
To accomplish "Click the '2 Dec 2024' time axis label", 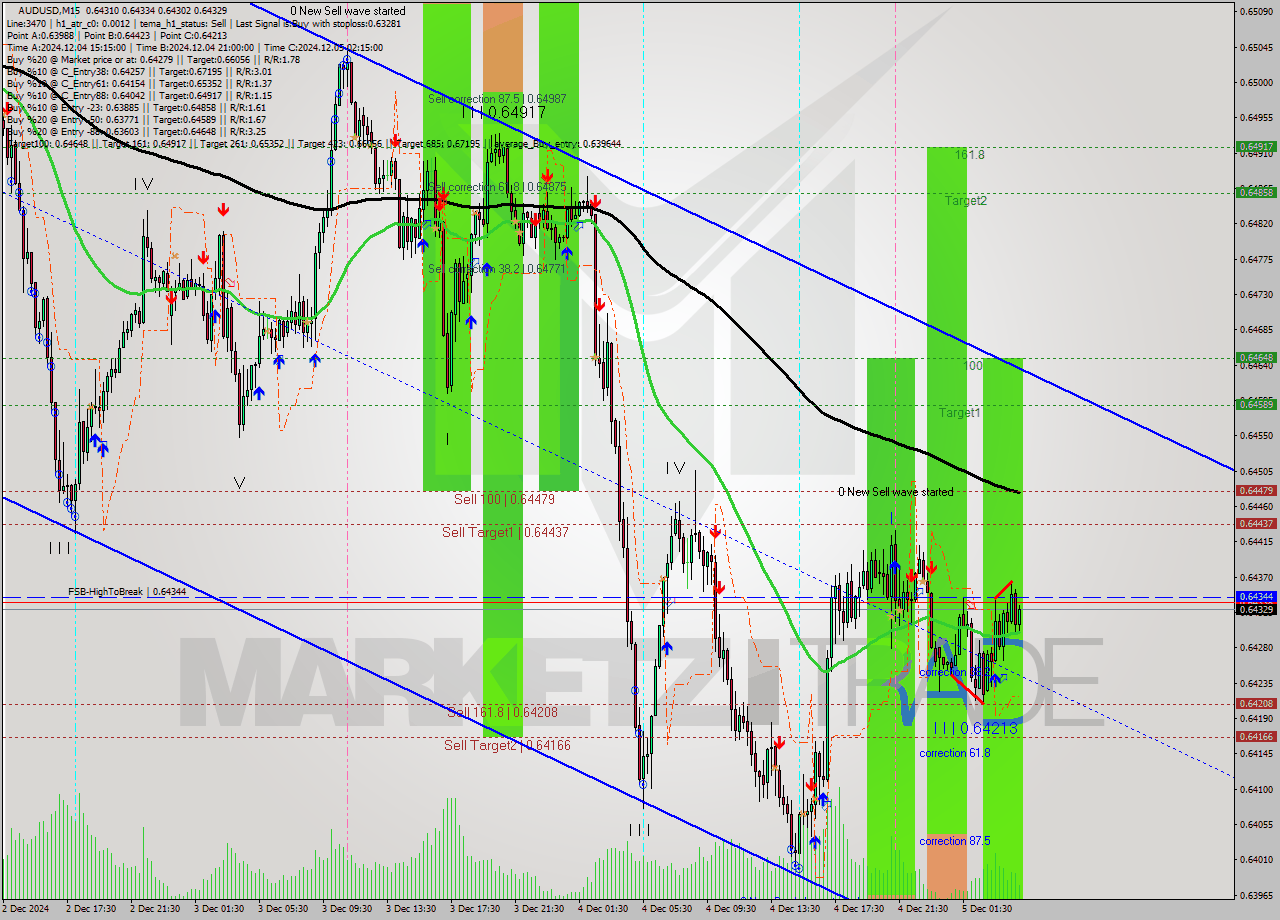I will pyautogui.click(x=25, y=909).
